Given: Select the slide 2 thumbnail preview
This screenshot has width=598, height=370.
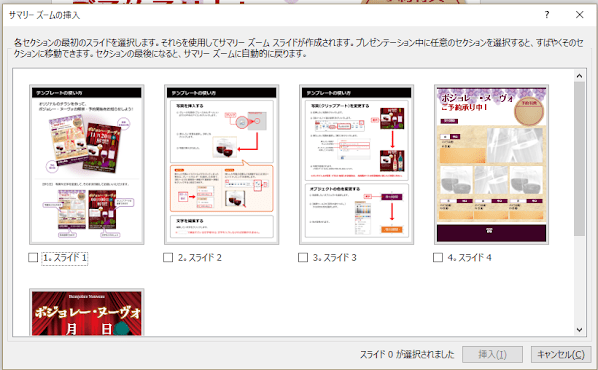Looking at the screenshot, I should click(222, 165).
